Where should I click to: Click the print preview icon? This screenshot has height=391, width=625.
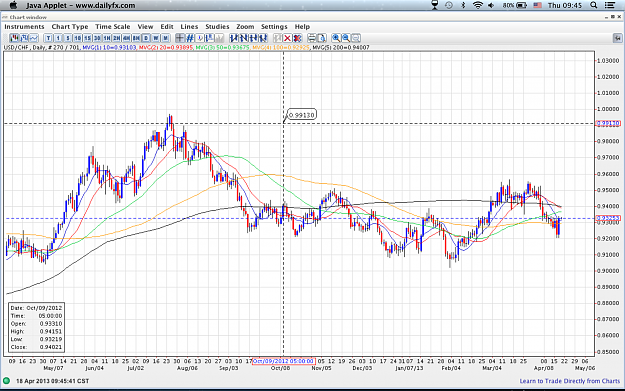(322, 38)
